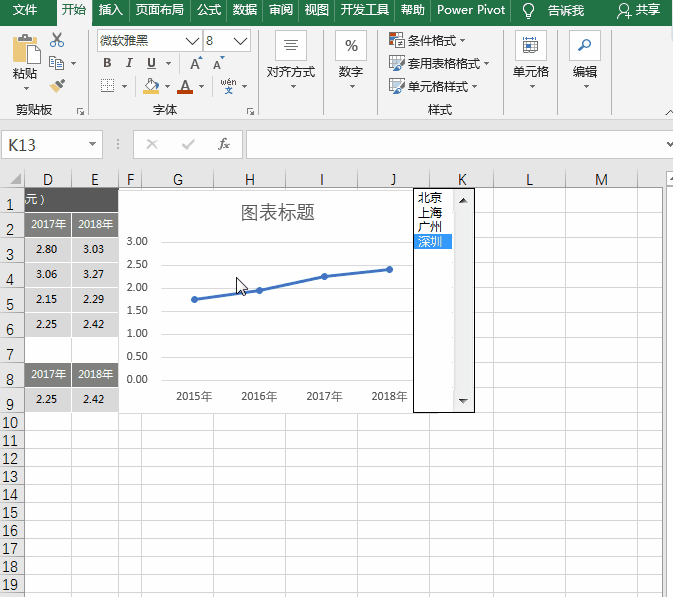The width and height of the screenshot is (673, 597).
Task: Click the Name Box showing K13
Action: (44, 145)
